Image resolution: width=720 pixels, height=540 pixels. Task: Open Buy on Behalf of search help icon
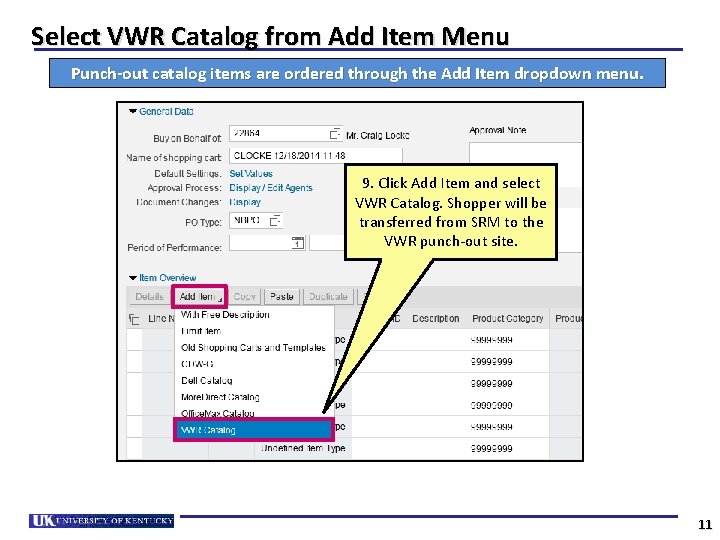click(335, 134)
